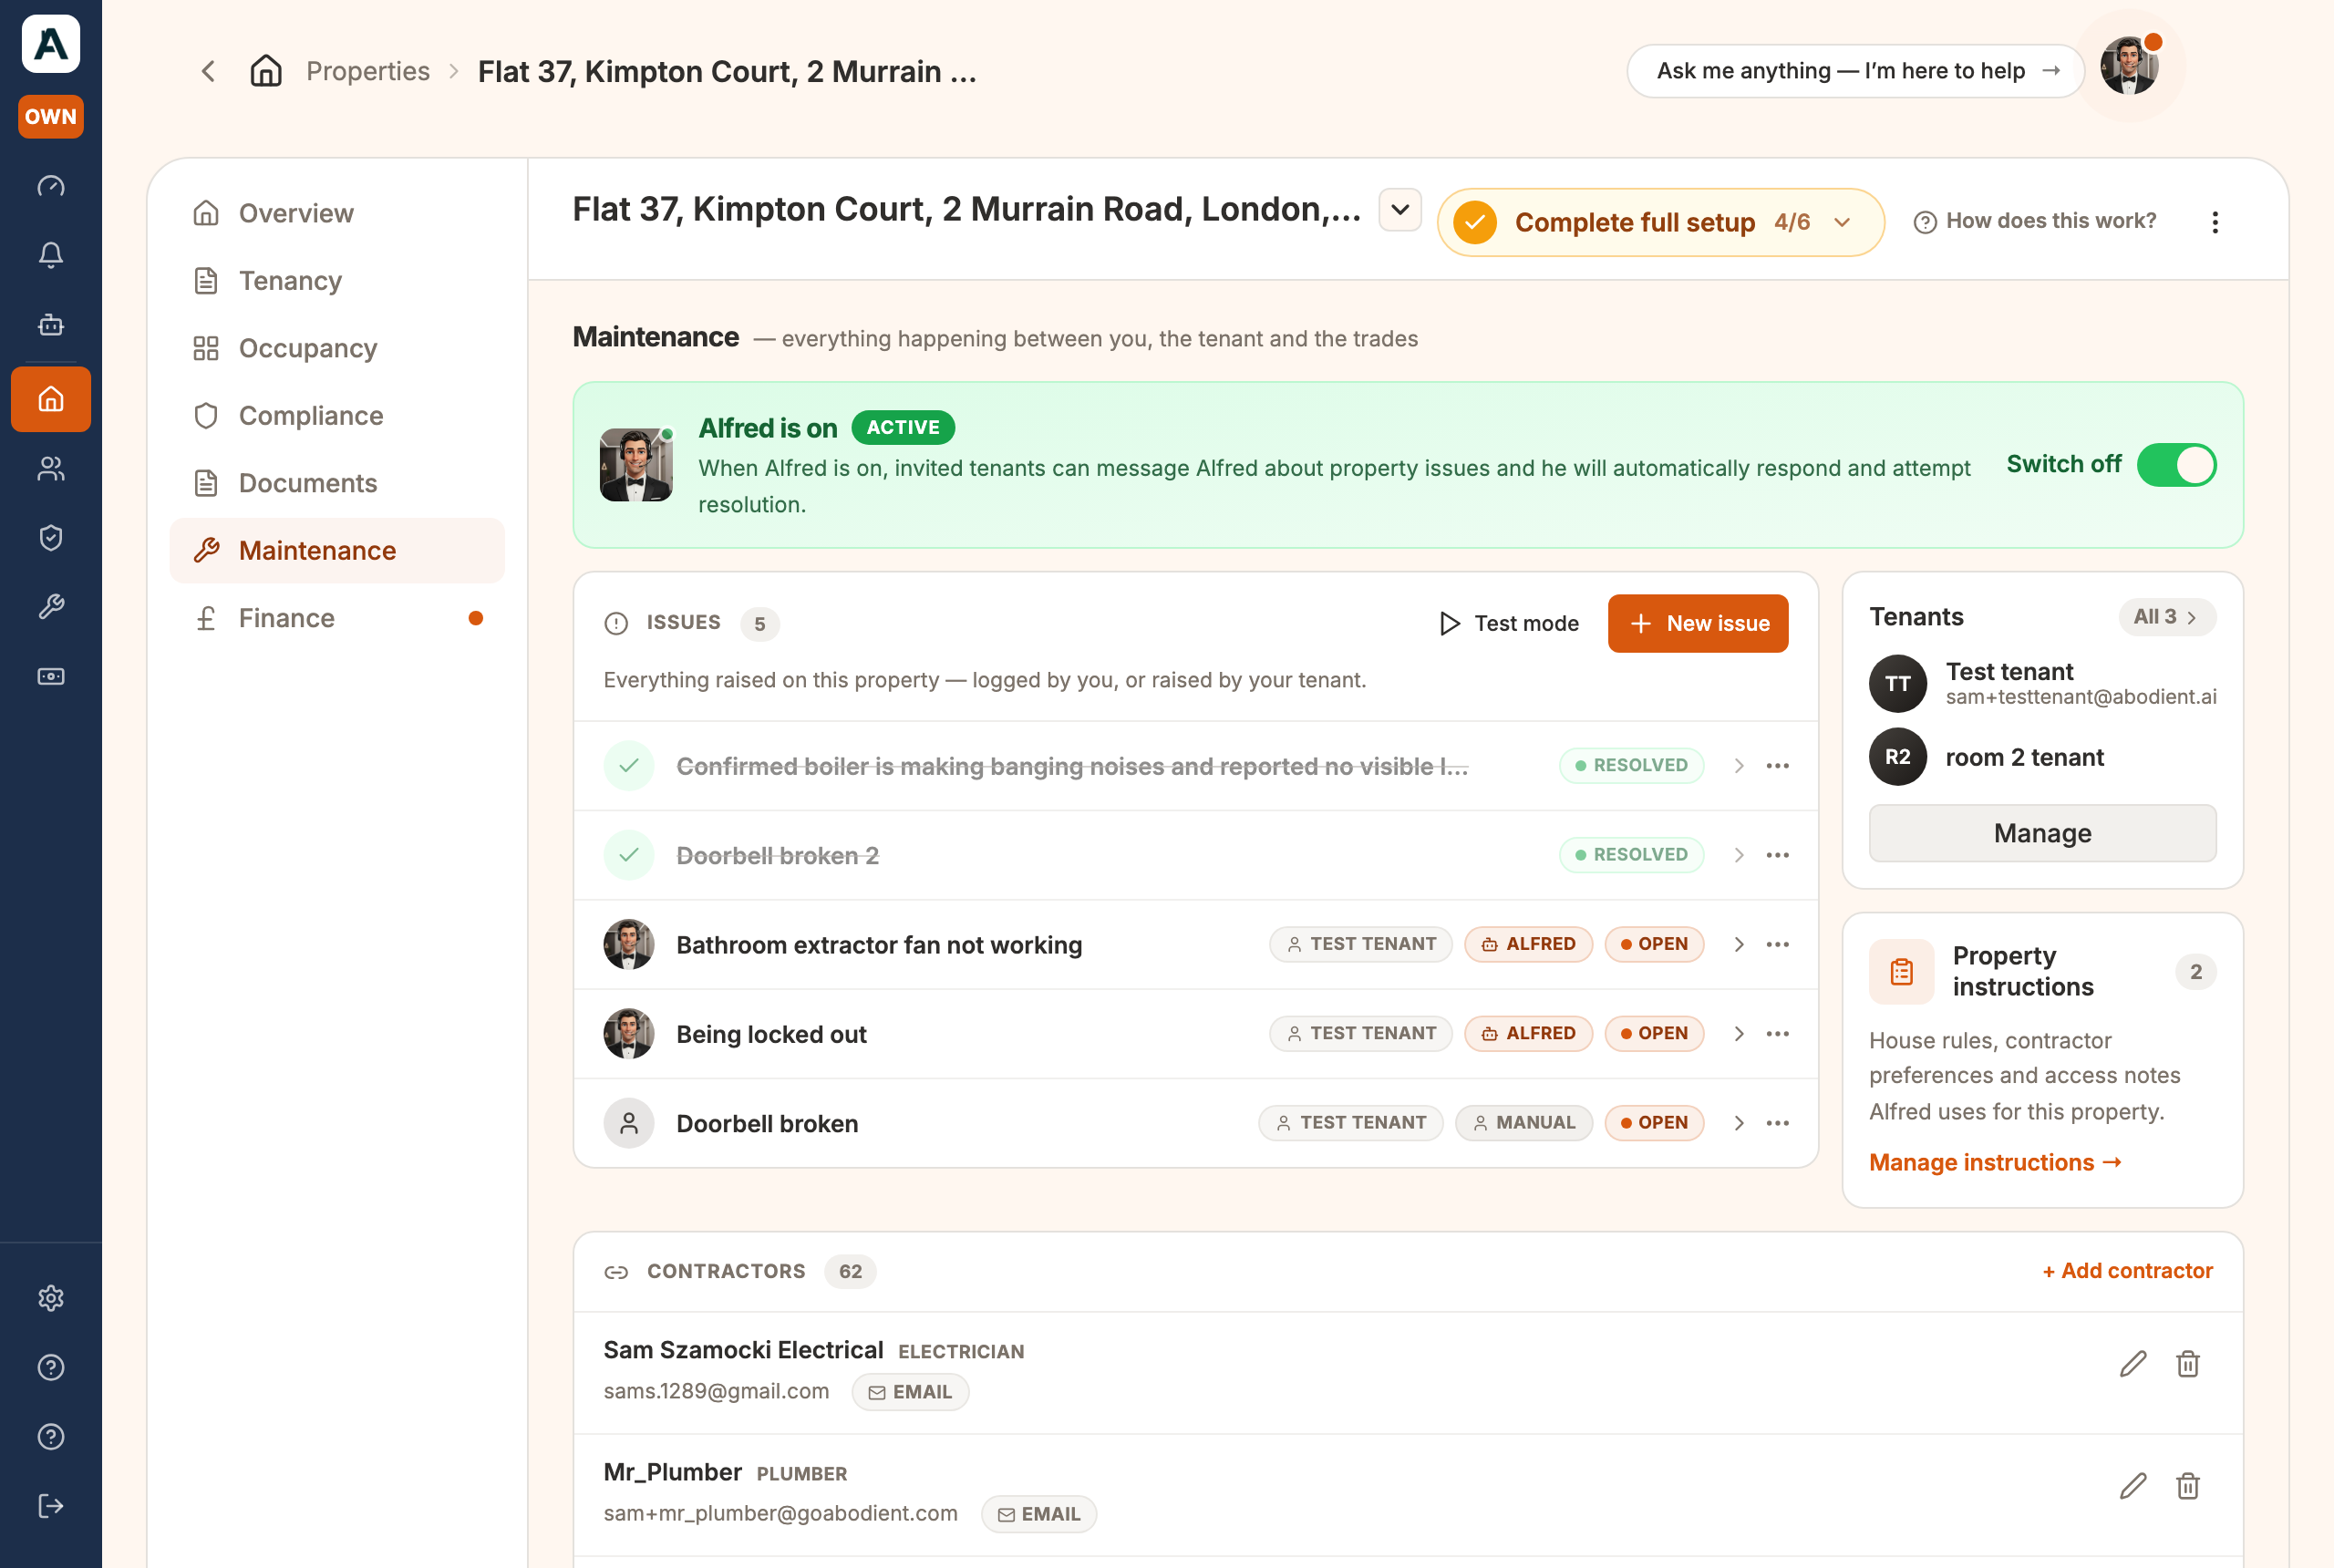This screenshot has width=2334, height=1568.
Task: Open the Tenancy section
Action: pos(337,281)
